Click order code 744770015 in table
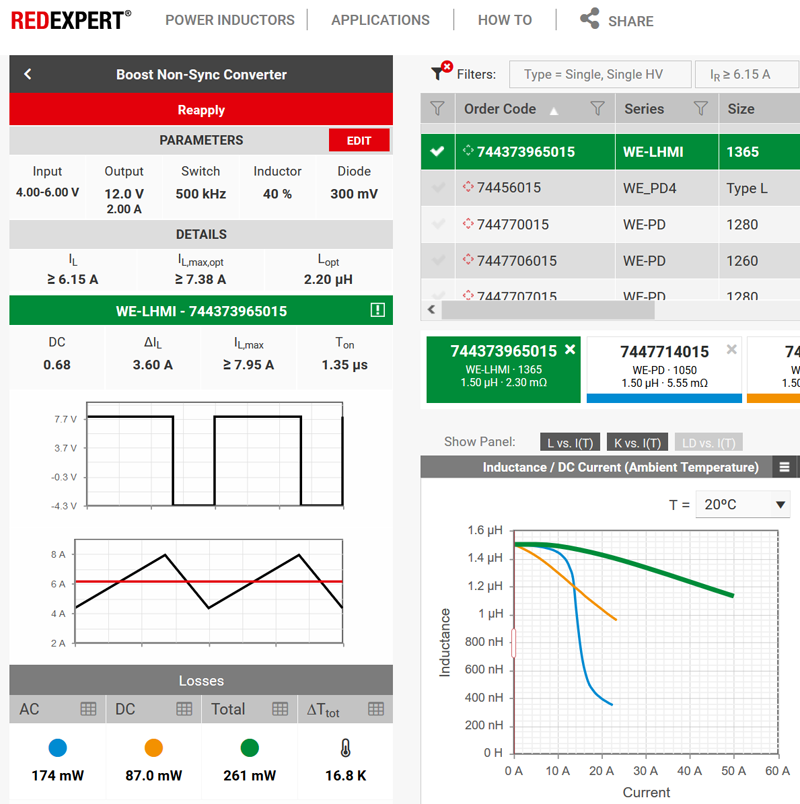The width and height of the screenshot is (800, 804). pos(513,225)
